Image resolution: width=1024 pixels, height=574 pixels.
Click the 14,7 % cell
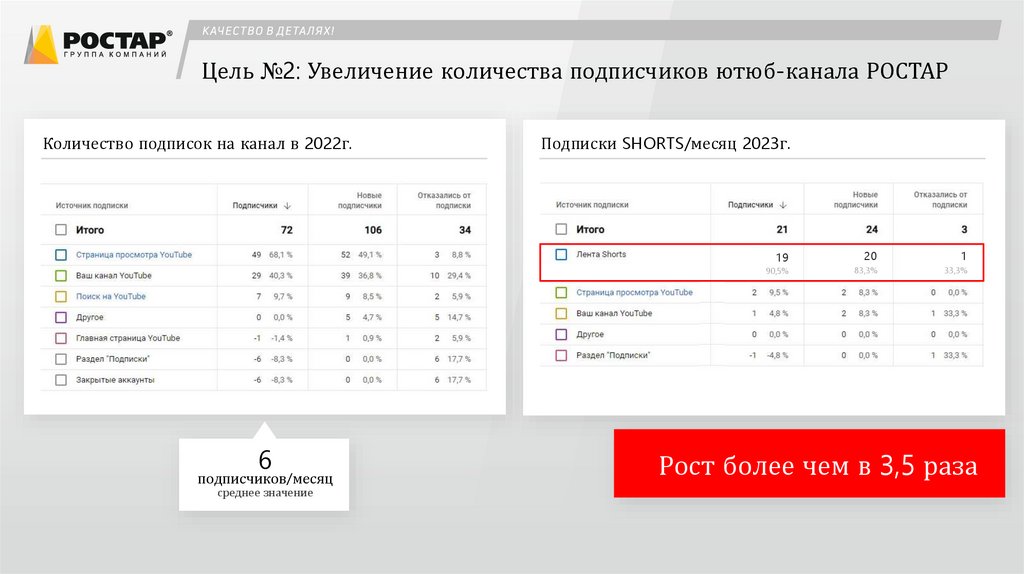click(459, 317)
